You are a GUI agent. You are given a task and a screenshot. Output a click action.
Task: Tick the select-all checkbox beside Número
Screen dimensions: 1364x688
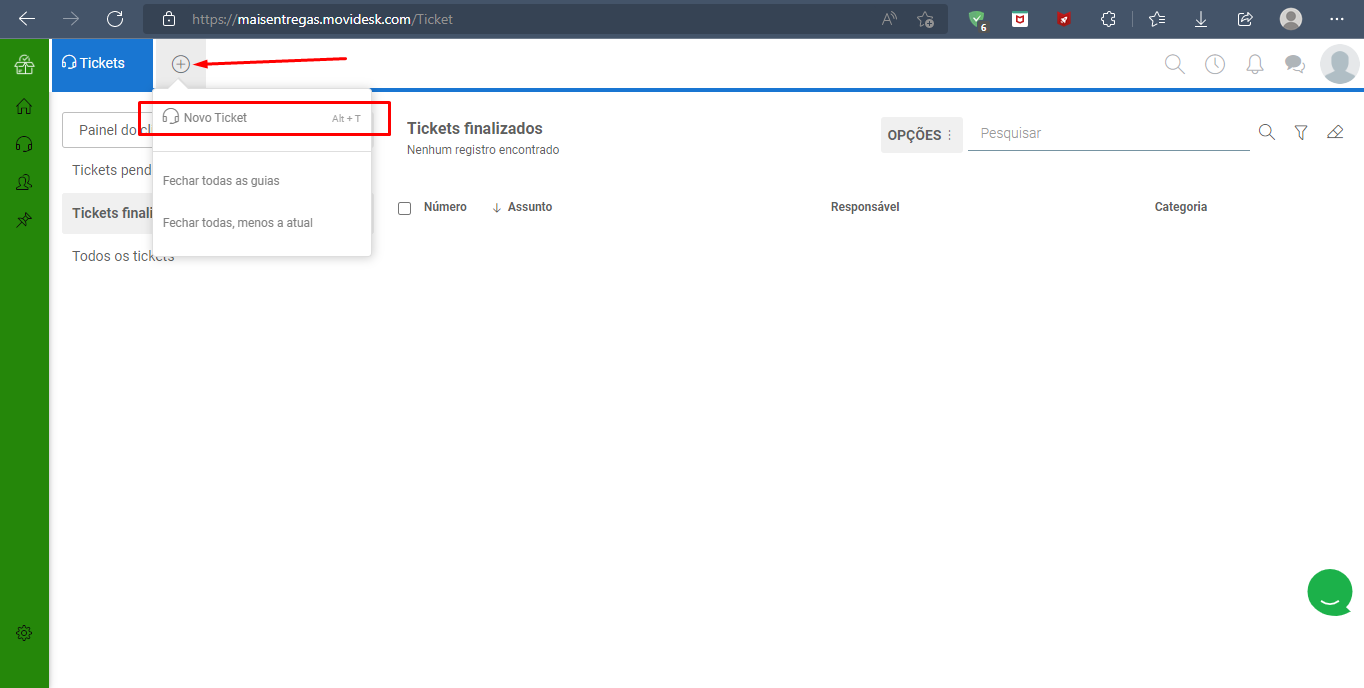405,208
